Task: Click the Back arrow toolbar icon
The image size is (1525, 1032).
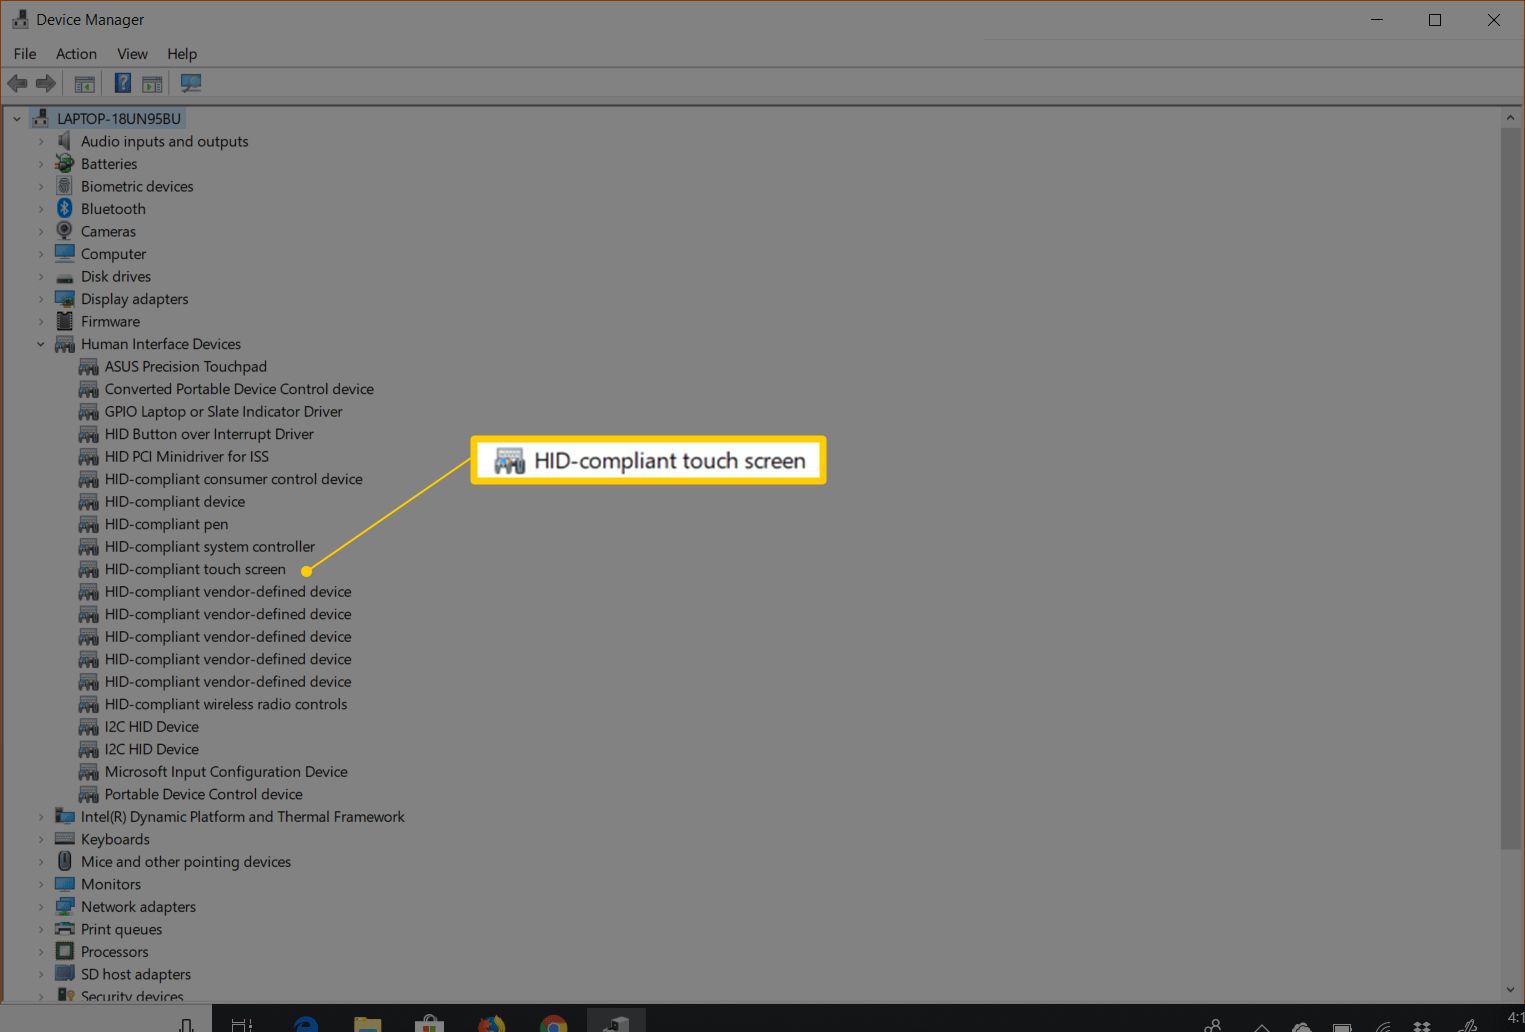Action: (17, 84)
